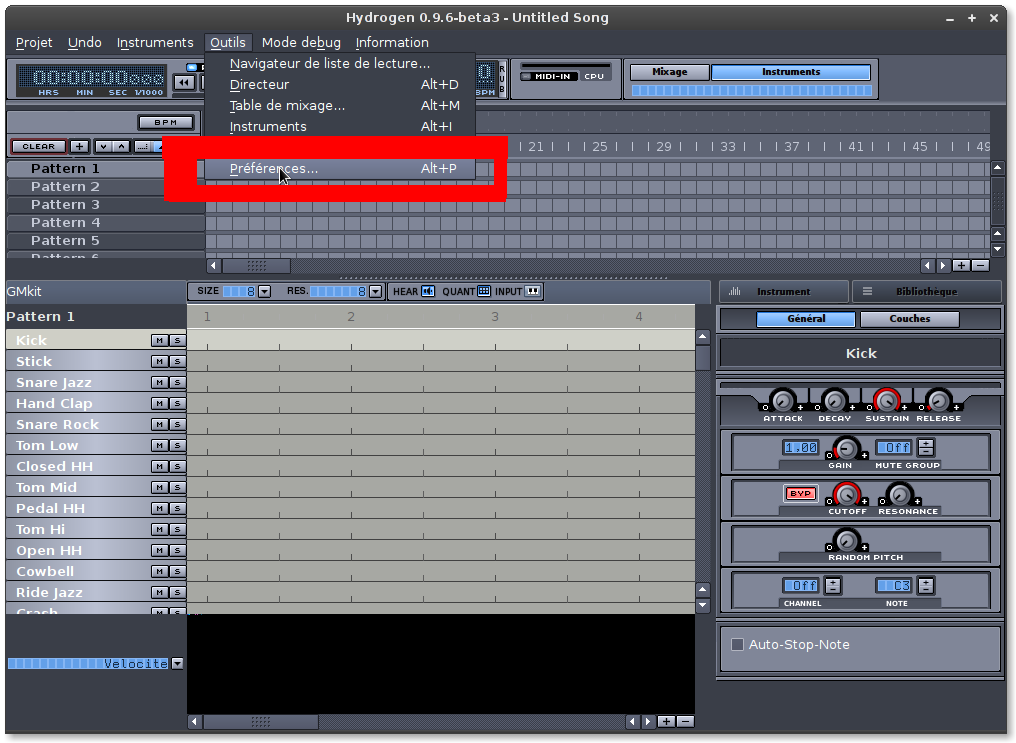This screenshot has width=1016, height=743.
Task: Toggle the QUANT quantize icon
Action: pos(484,291)
